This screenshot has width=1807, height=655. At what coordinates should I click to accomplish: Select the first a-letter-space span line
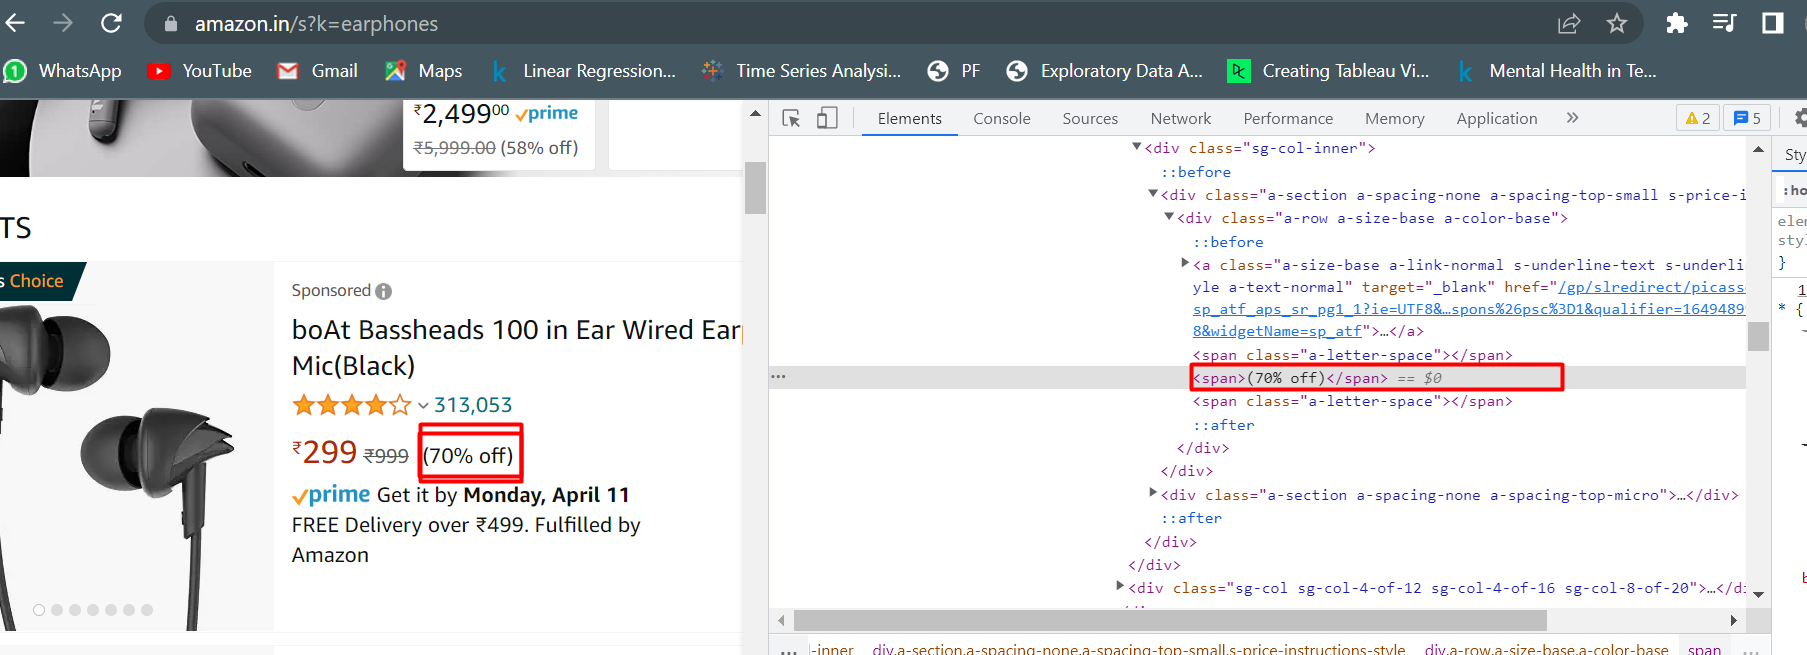[x=1352, y=355]
